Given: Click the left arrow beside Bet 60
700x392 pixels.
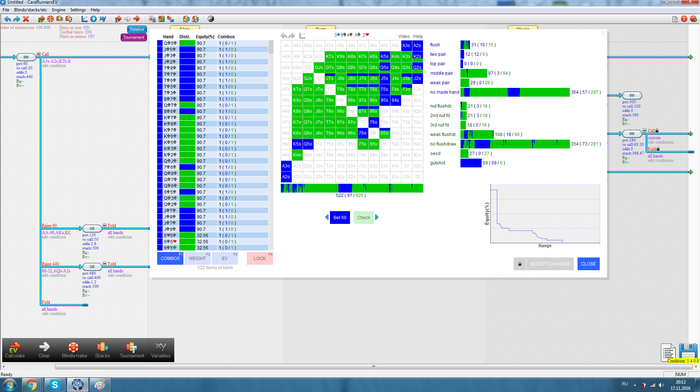Looking at the screenshot, I should coord(327,217).
